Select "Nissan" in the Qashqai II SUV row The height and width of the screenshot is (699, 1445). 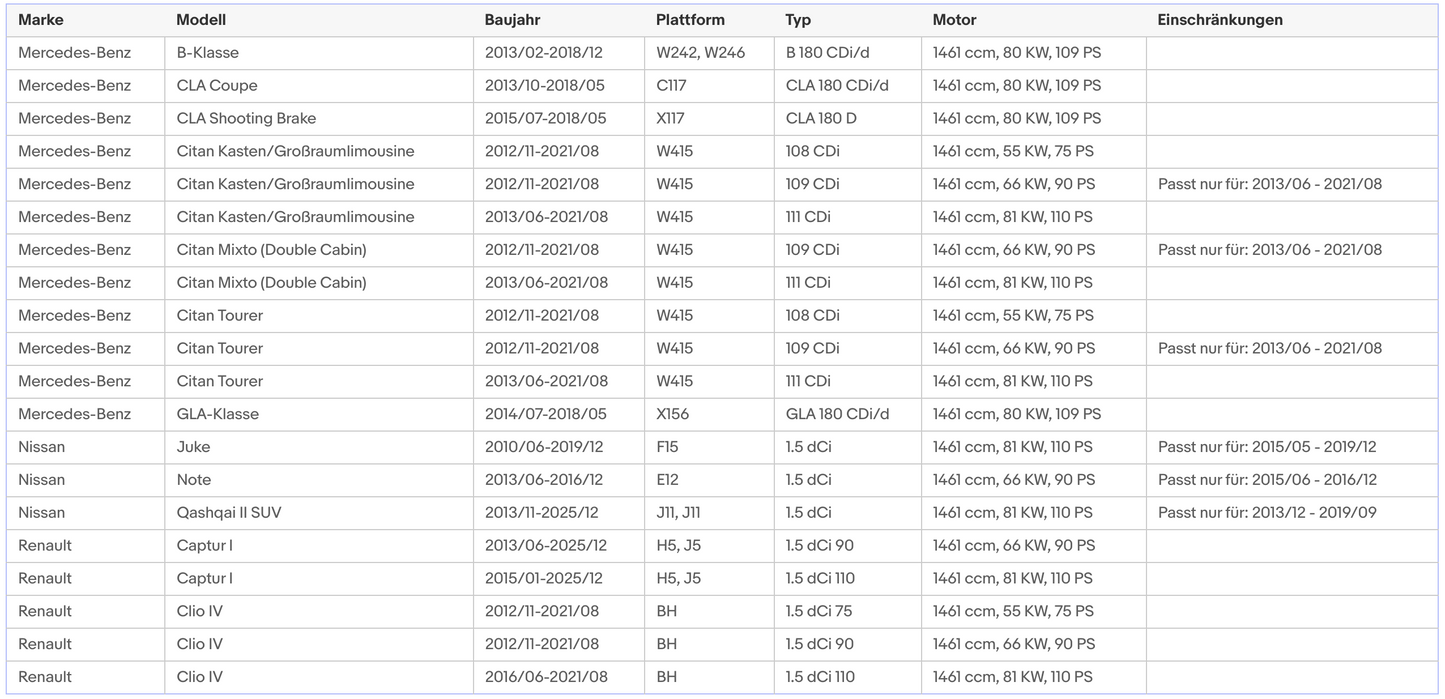pos(41,513)
